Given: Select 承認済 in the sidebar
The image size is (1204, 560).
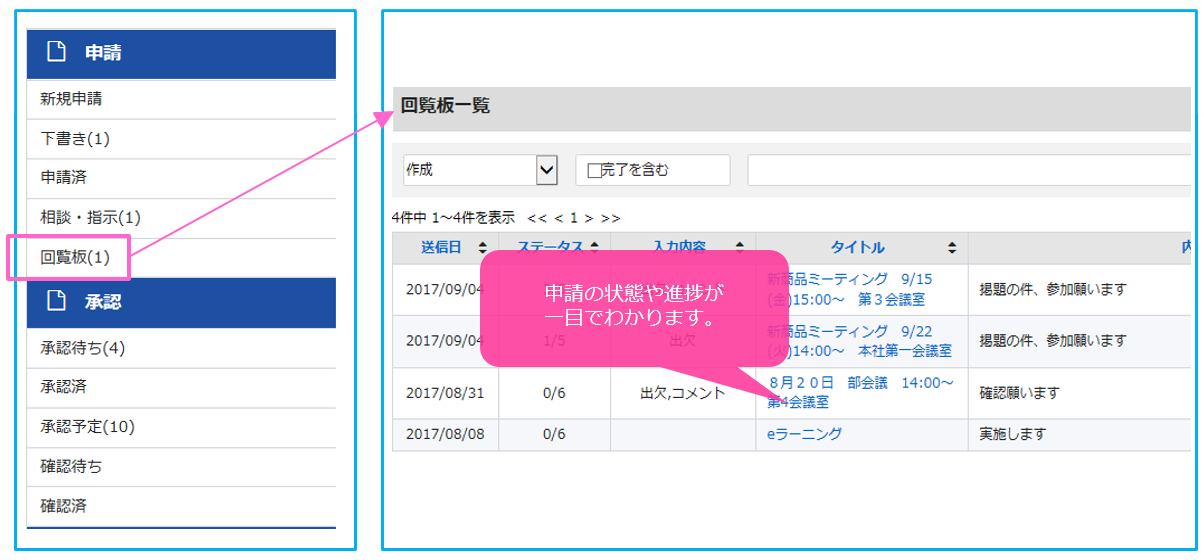Looking at the screenshot, I should 181,387.
